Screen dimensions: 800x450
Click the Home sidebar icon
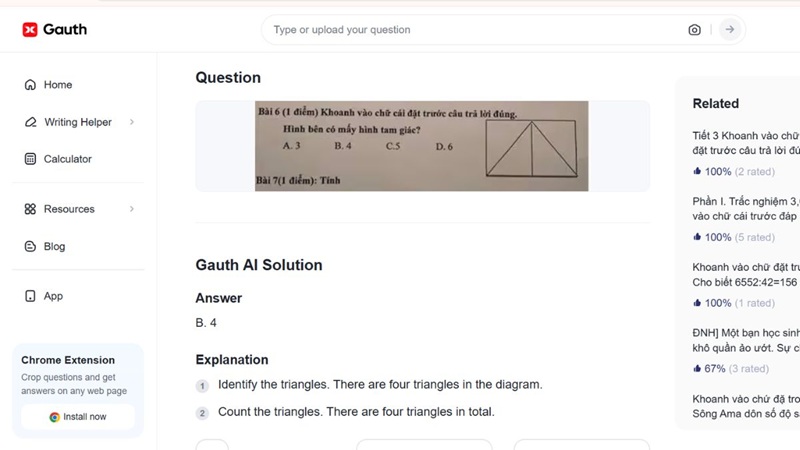click(30, 85)
